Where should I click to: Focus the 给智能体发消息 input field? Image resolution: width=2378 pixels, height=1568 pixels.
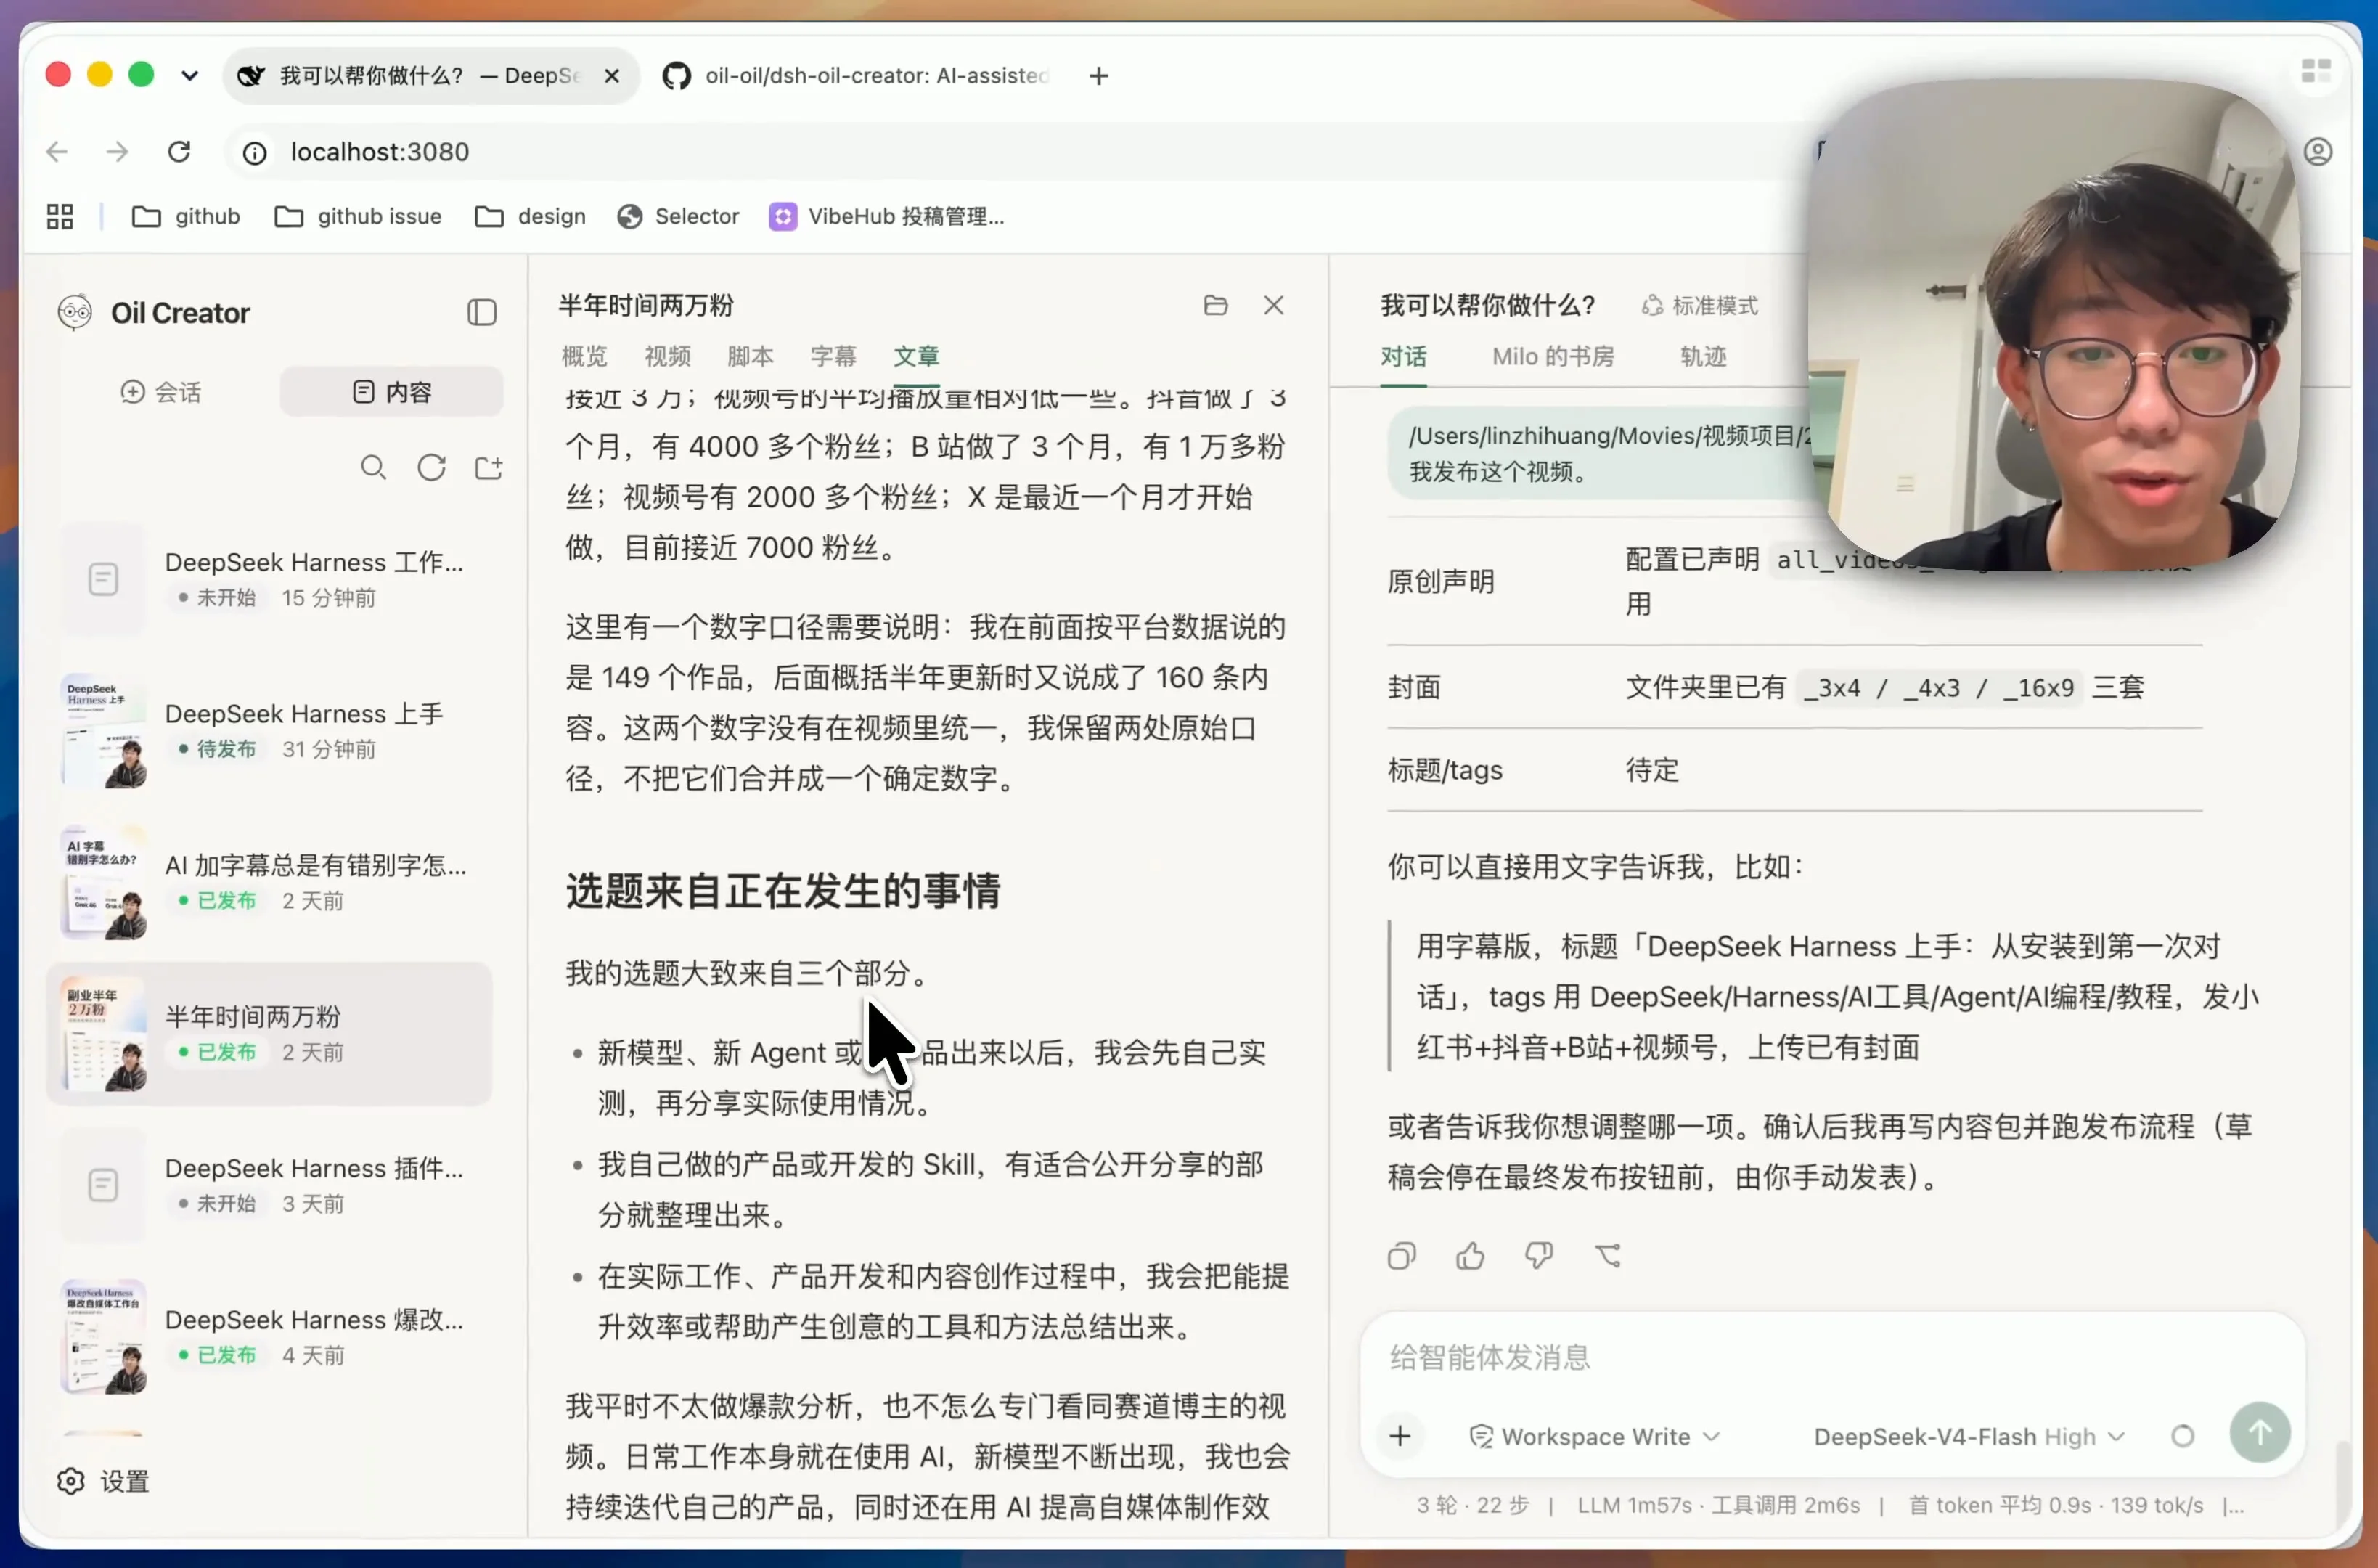coord(1832,1358)
